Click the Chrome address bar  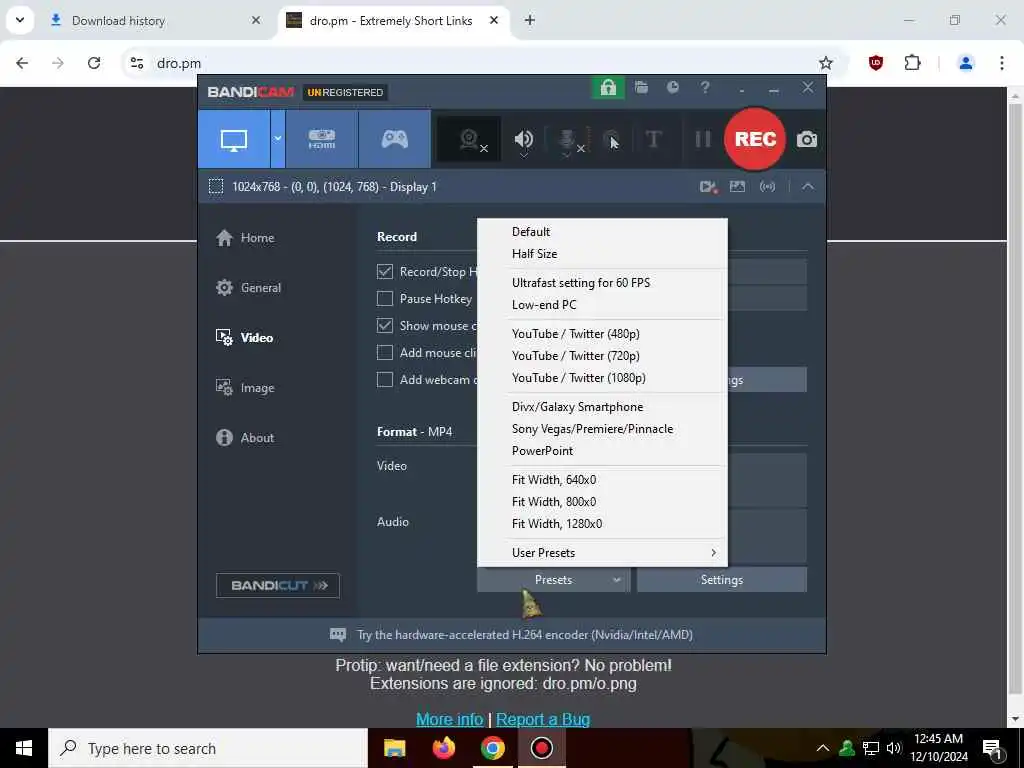click(x=483, y=63)
